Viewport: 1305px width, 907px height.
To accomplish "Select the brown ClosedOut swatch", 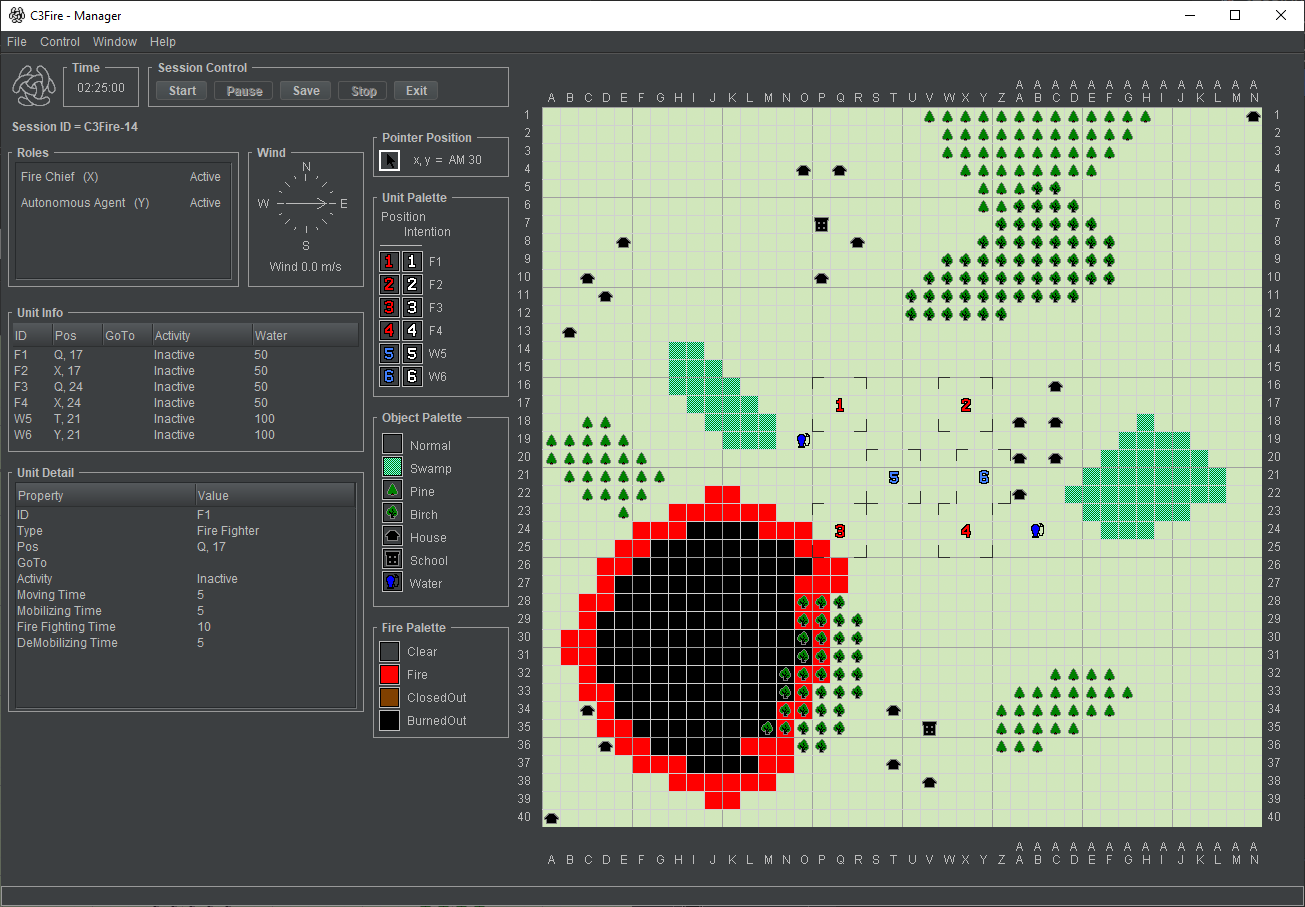I will coord(390,697).
